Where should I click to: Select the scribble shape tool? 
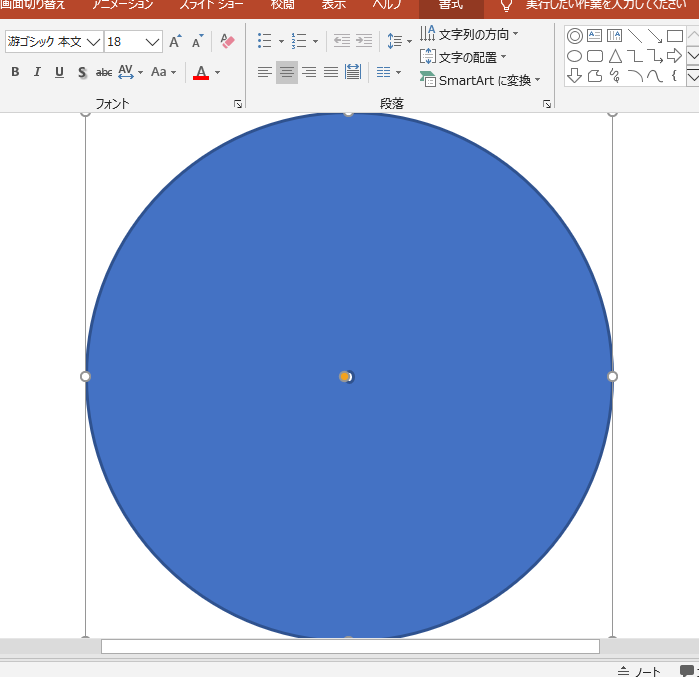point(615,75)
